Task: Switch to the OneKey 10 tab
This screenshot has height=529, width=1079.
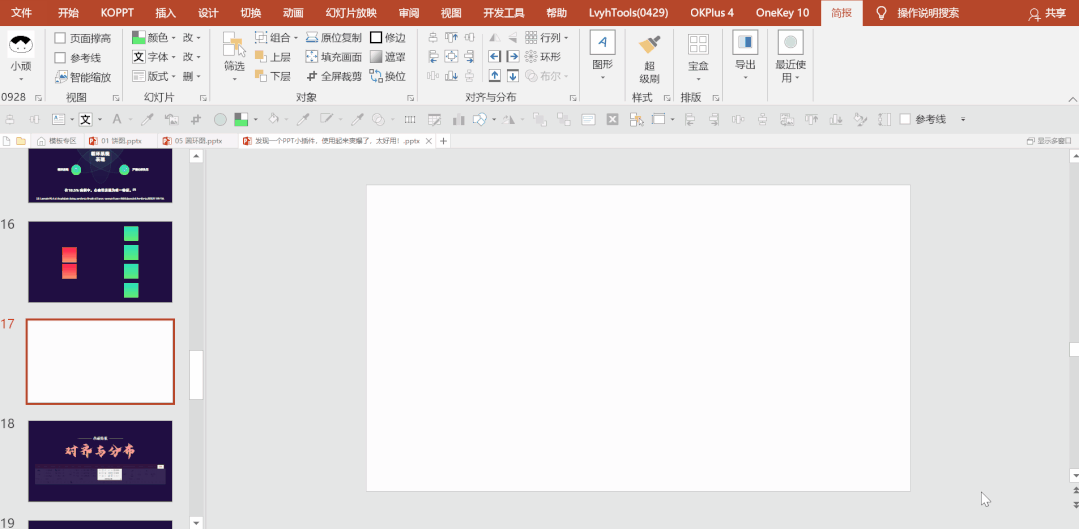Action: click(782, 12)
